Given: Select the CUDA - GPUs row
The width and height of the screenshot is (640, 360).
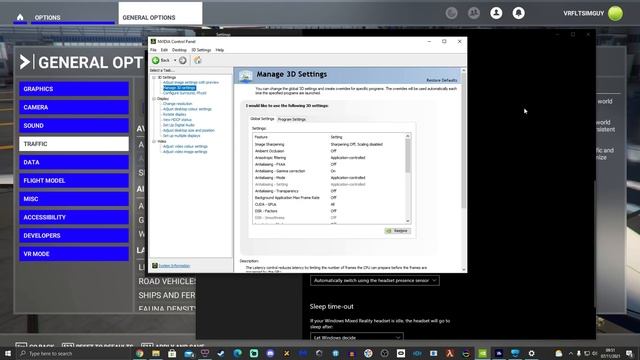Looking at the screenshot, I should tap(329, 204).
